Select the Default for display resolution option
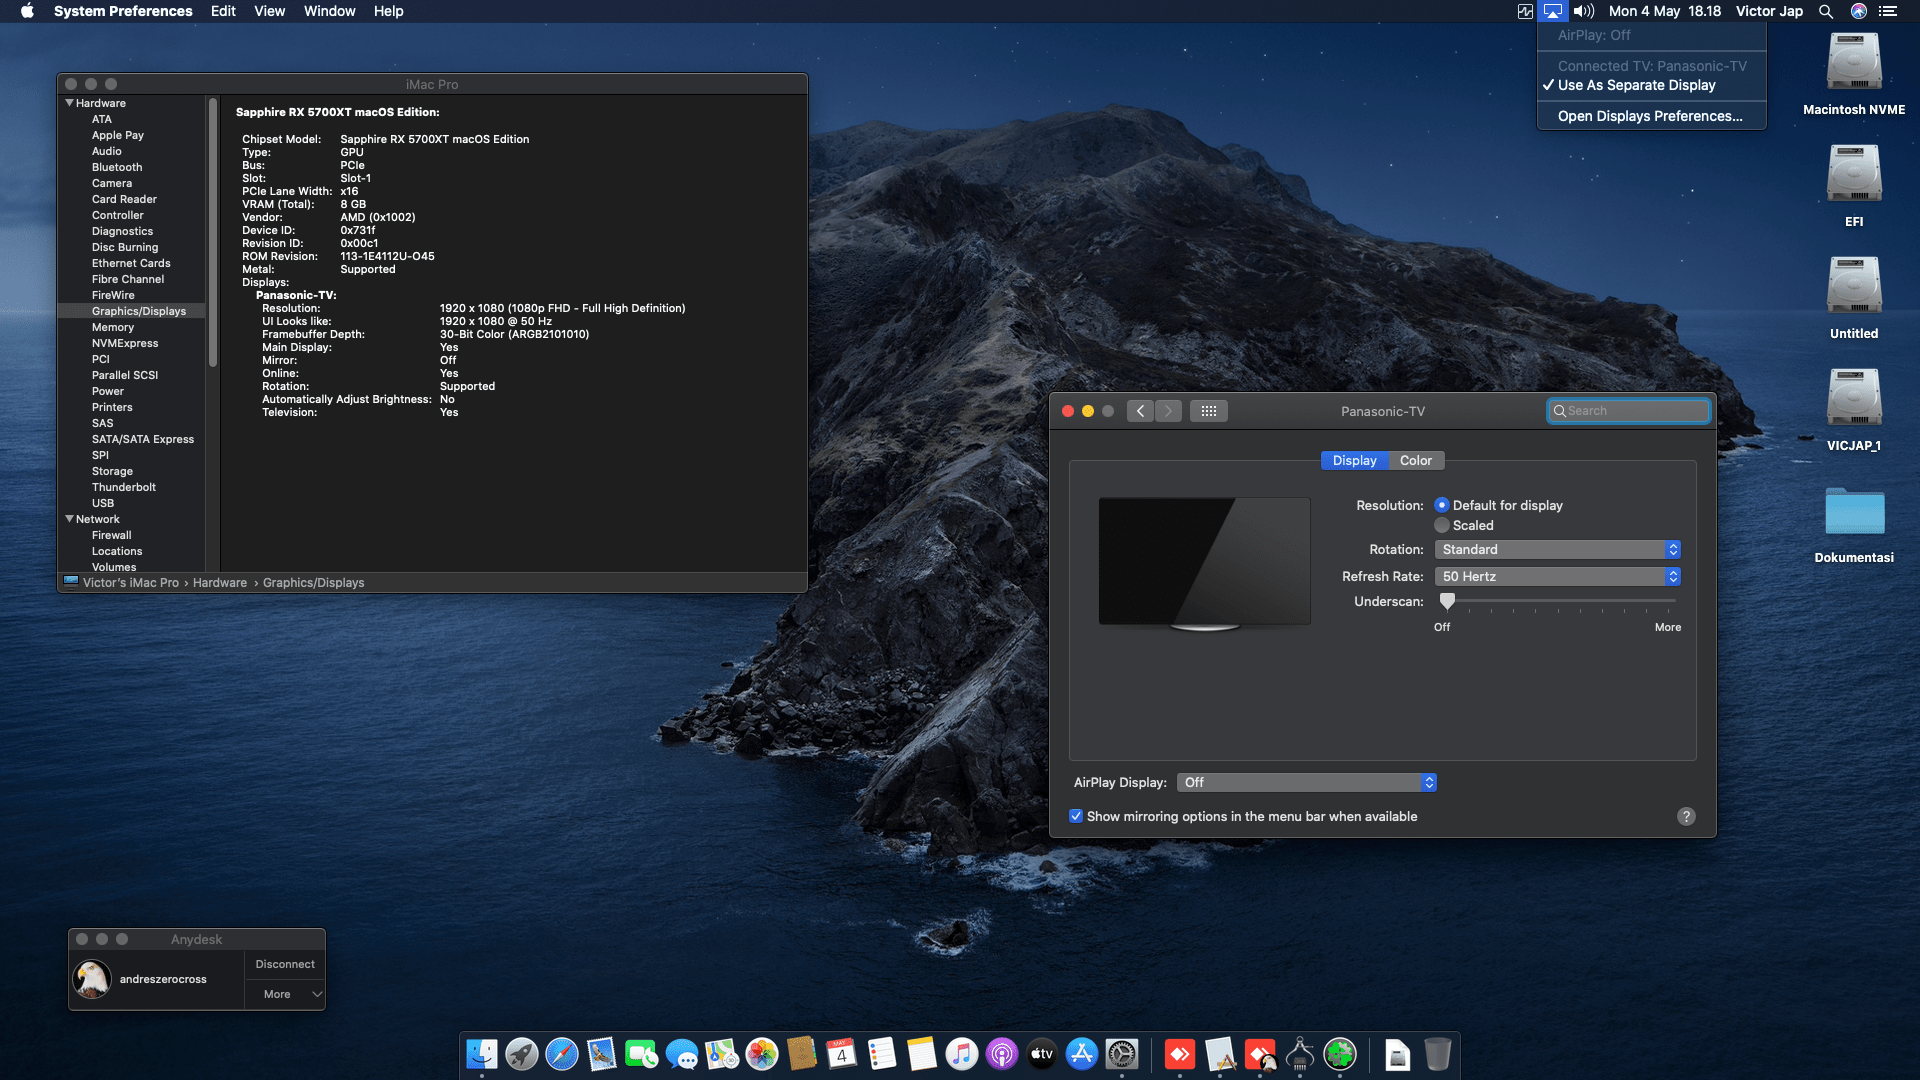 [x=1442, y=505]
